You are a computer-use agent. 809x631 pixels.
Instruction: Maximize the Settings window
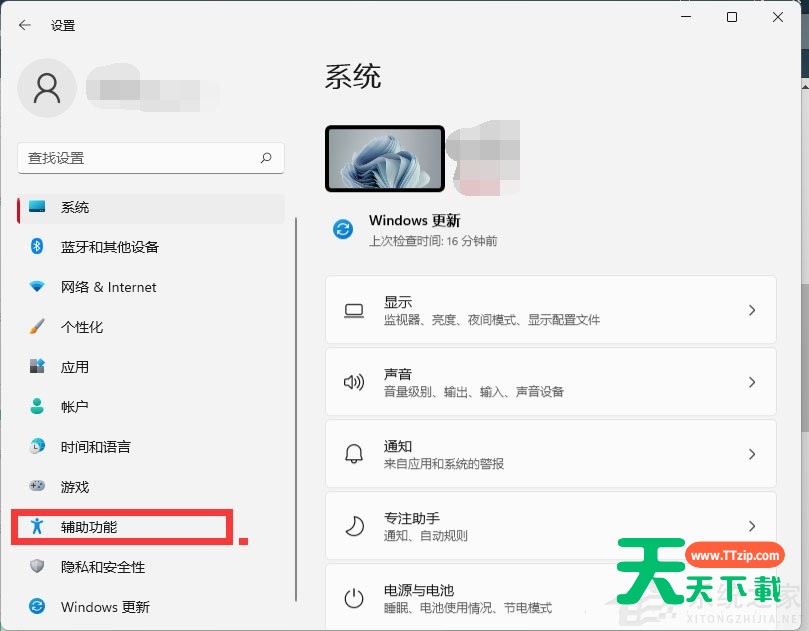tap(732, 17)
